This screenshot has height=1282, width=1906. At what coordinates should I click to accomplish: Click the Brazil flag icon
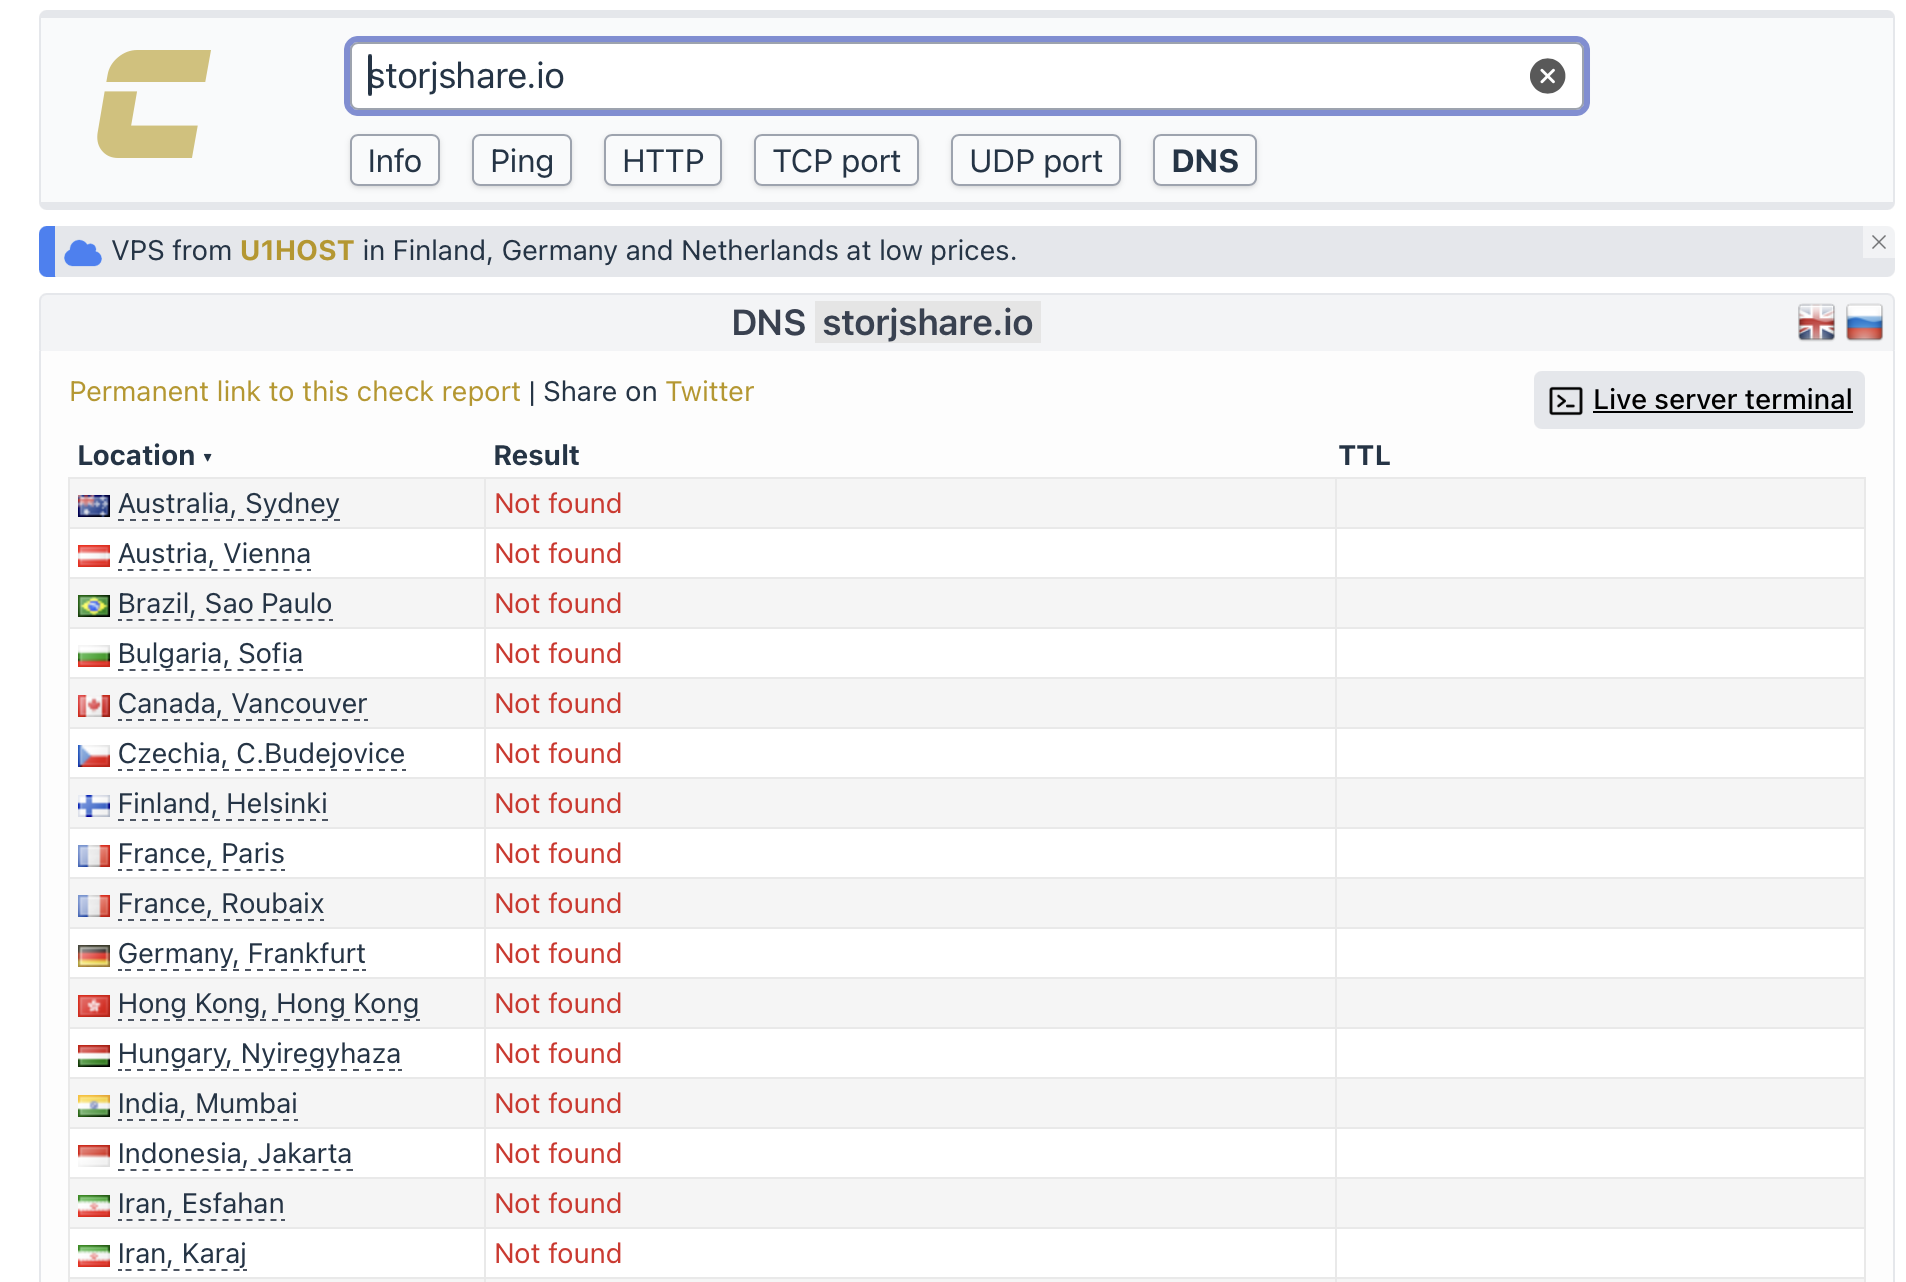click(94, 606)
